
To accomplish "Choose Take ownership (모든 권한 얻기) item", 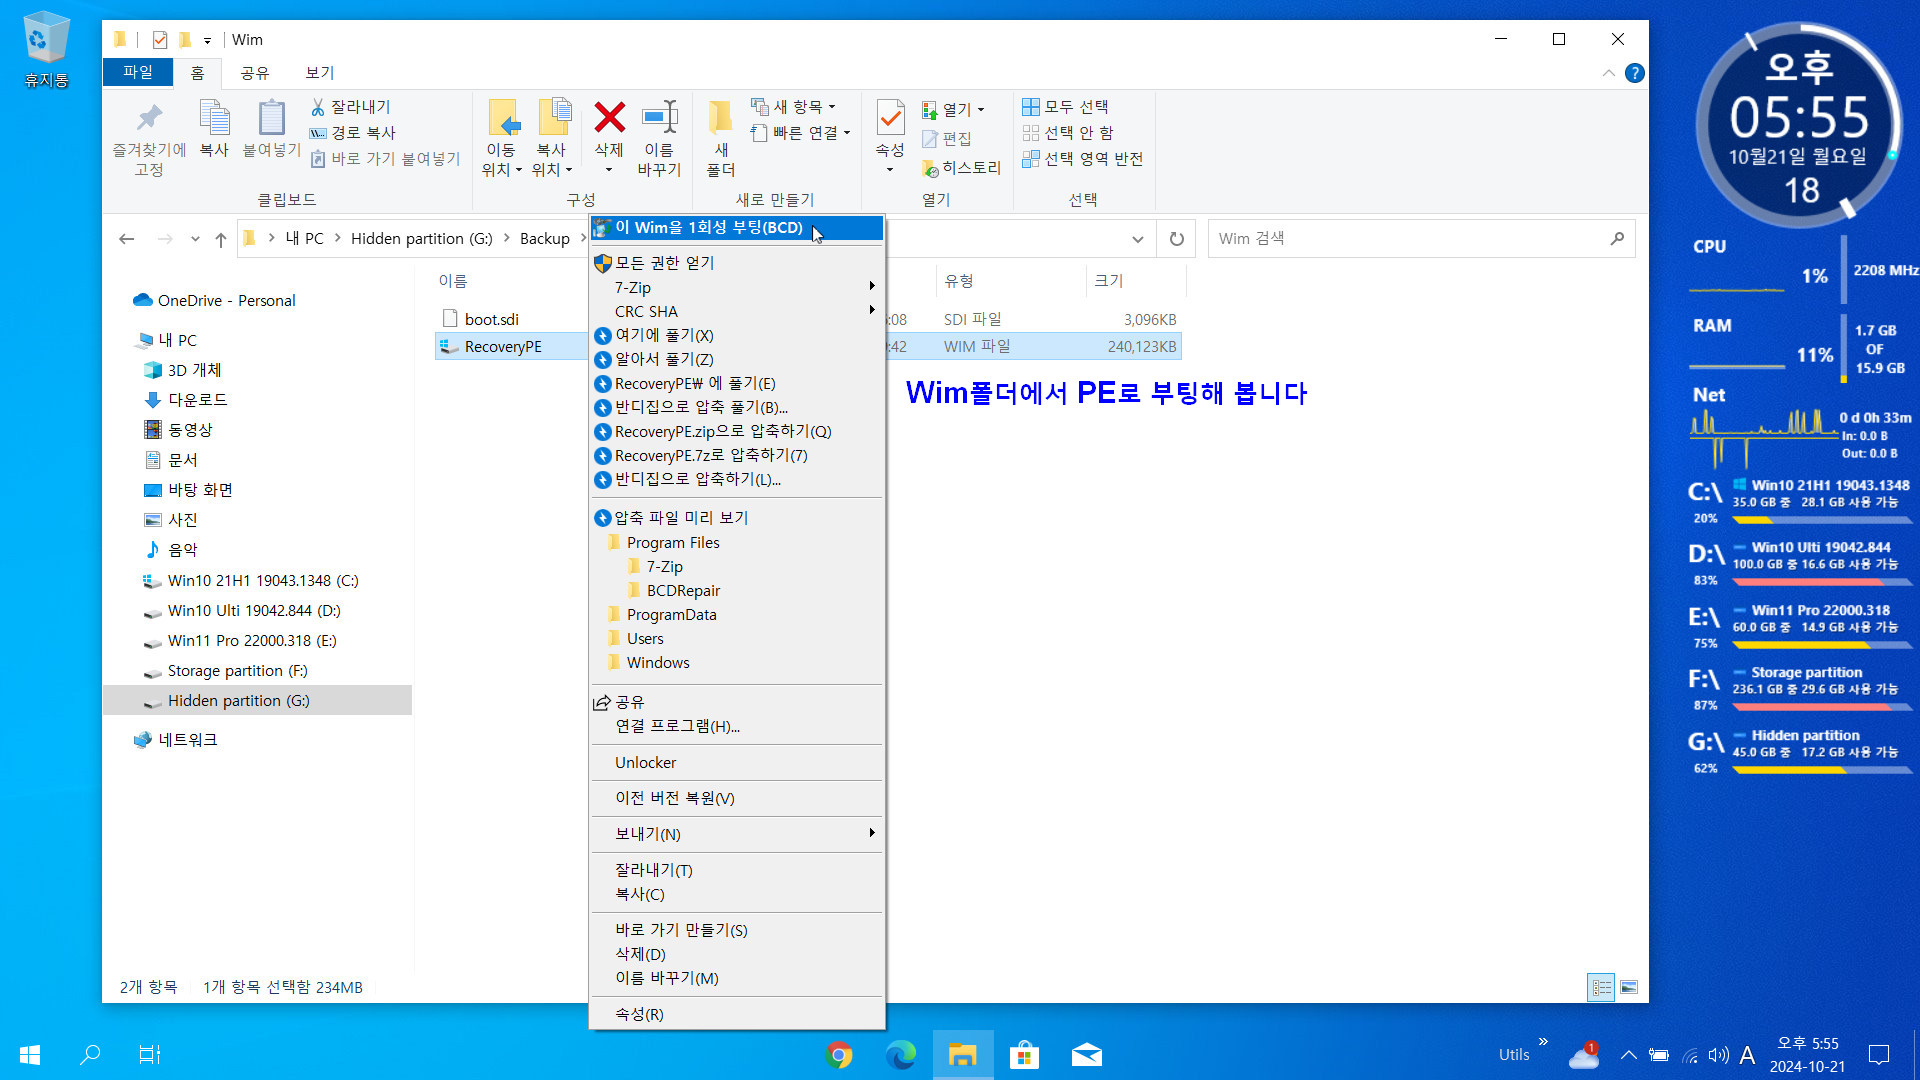I will [737, 263].
